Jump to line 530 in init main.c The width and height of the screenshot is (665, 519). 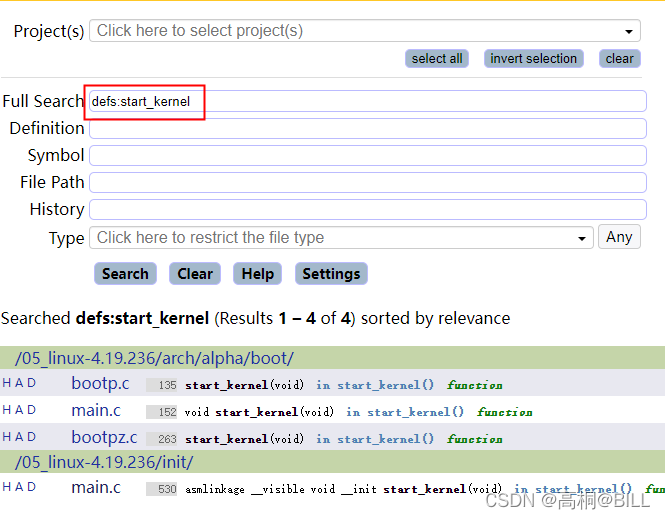pos(162,489)
